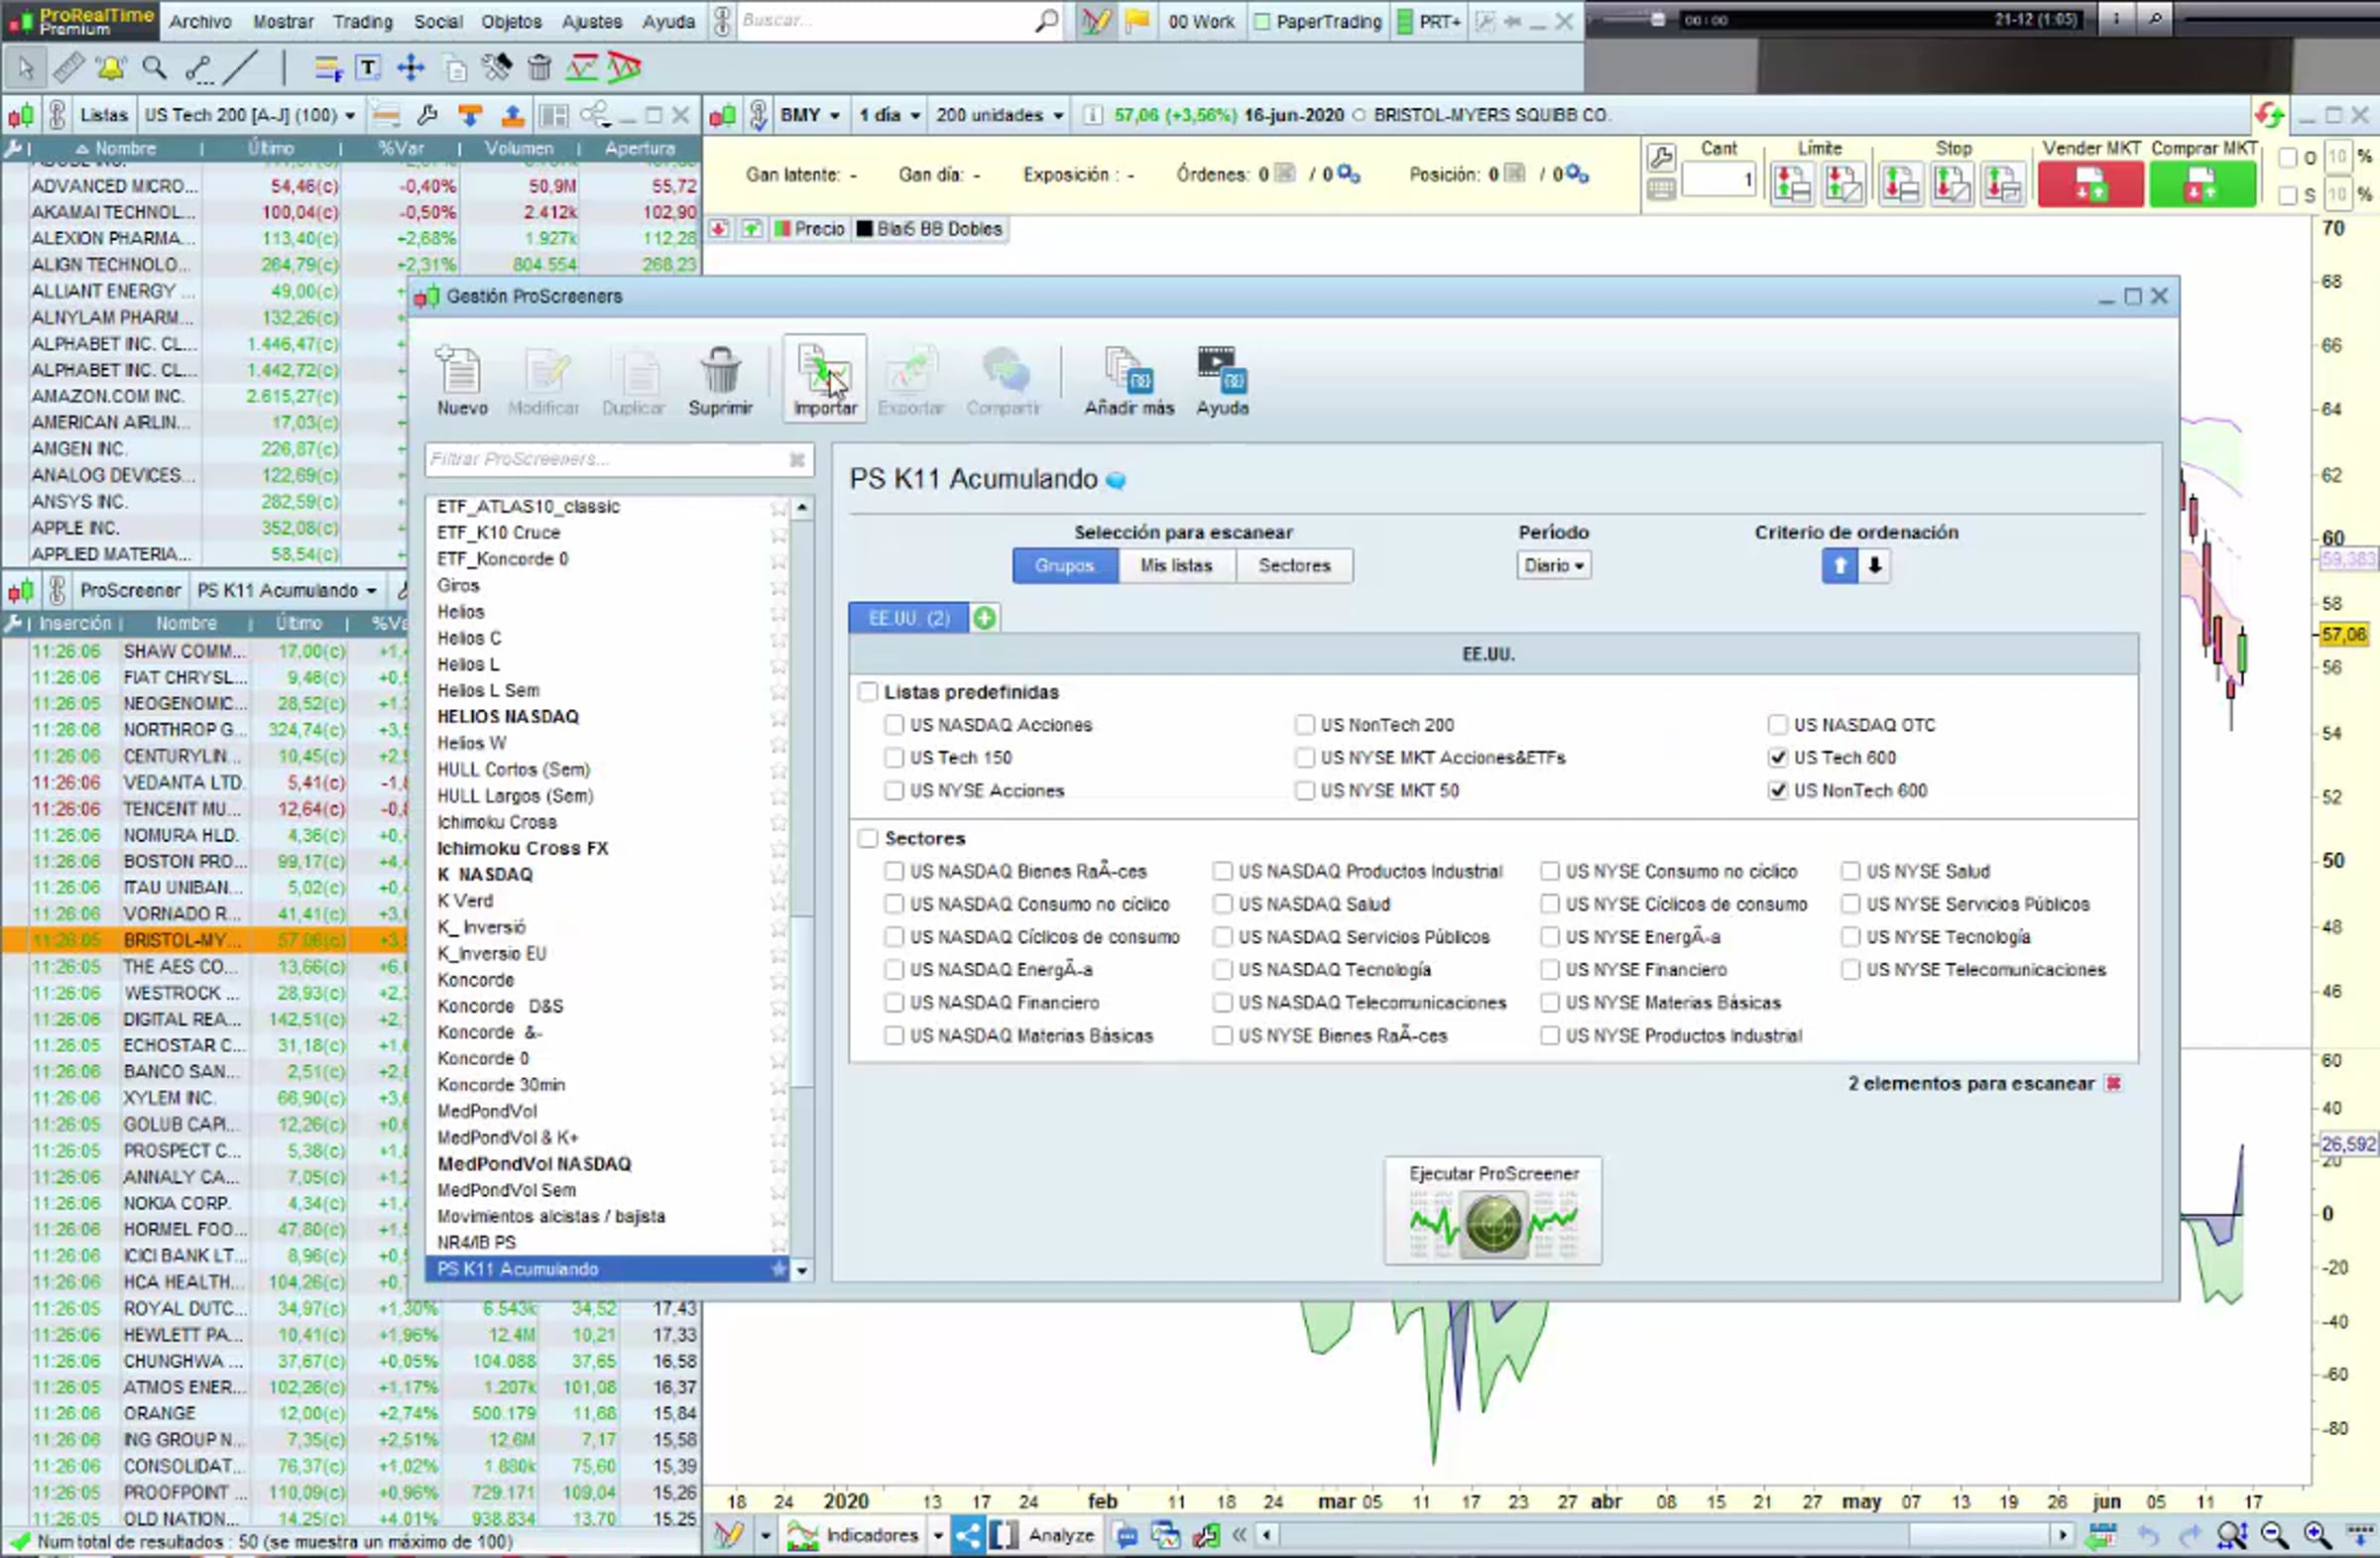Select the Grupos tab
The image size is (2380, 1558).
1065,566
